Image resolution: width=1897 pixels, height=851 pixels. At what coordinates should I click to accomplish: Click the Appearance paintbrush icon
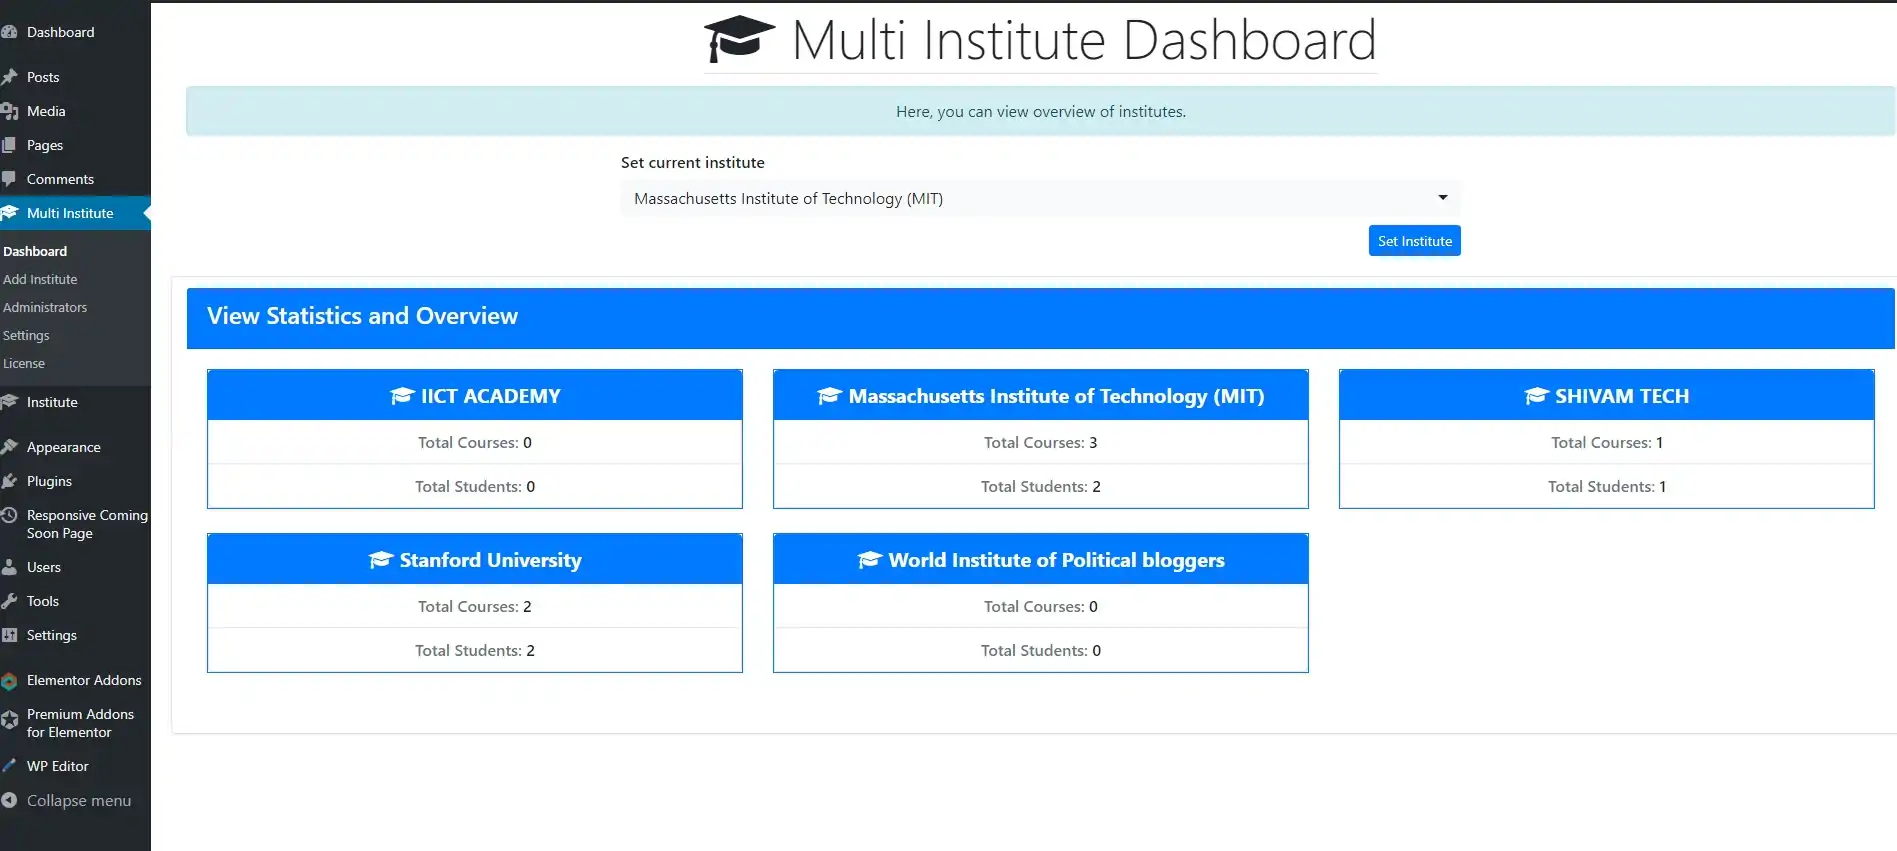coord(9,447)
